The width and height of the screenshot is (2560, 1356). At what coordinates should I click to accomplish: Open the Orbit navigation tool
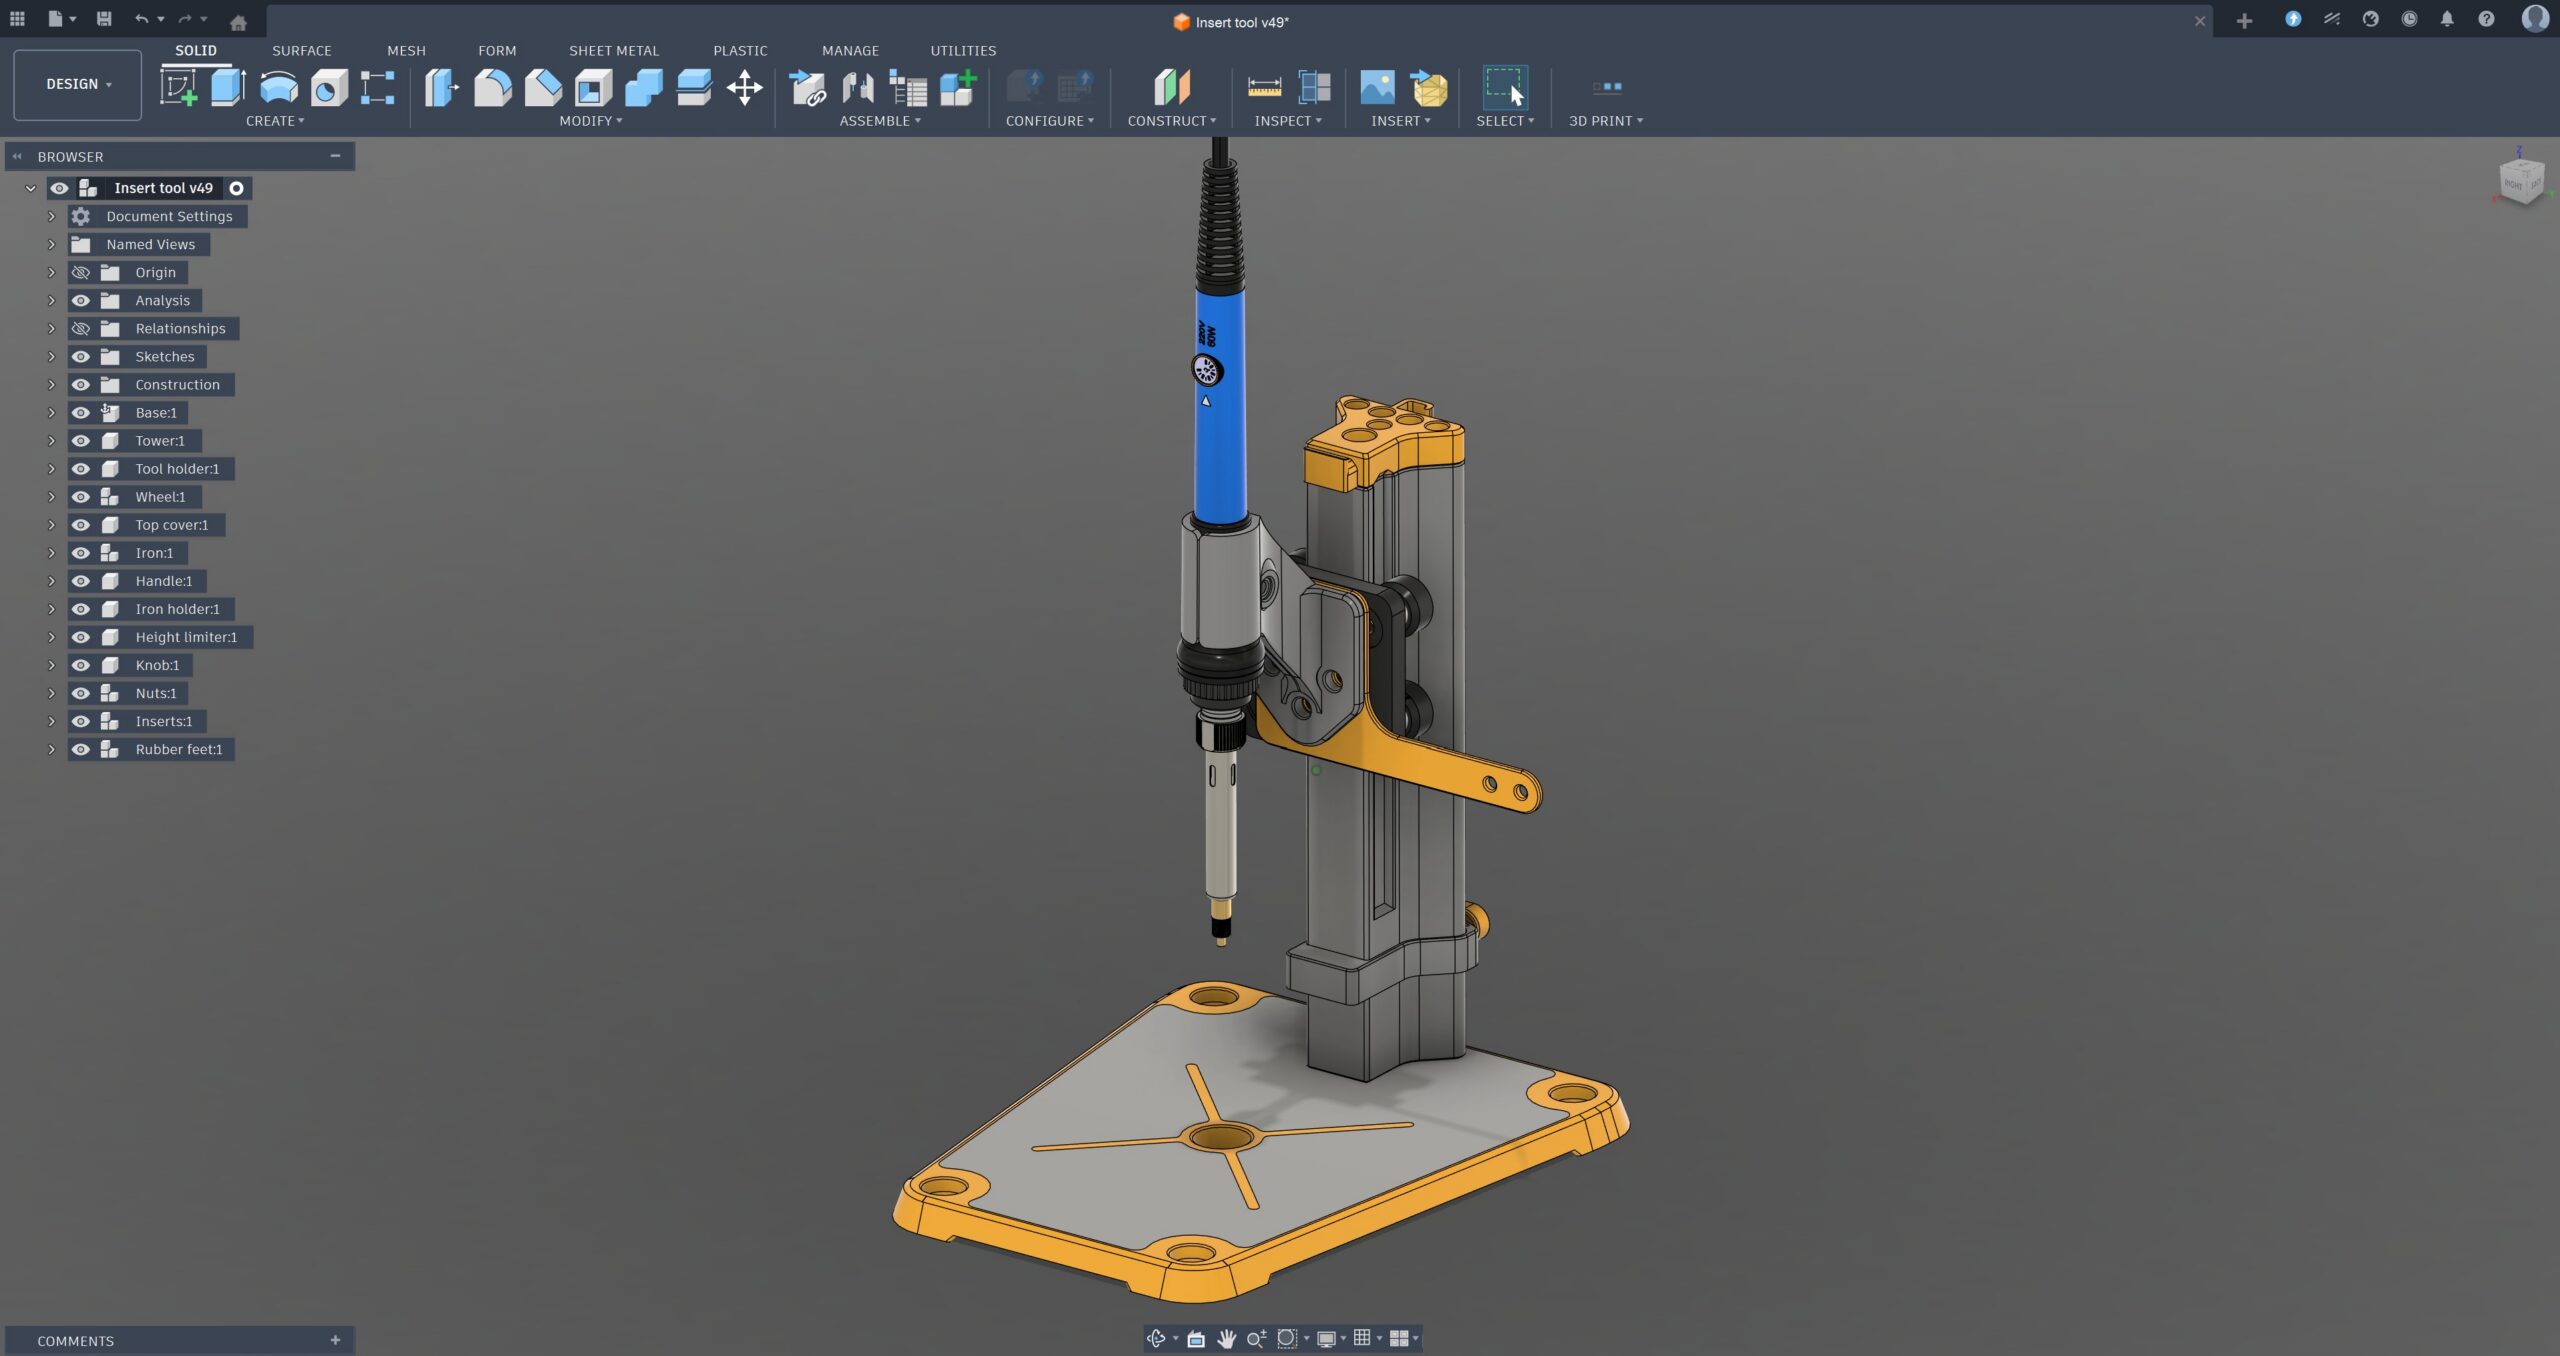tap(1157, 1338)
